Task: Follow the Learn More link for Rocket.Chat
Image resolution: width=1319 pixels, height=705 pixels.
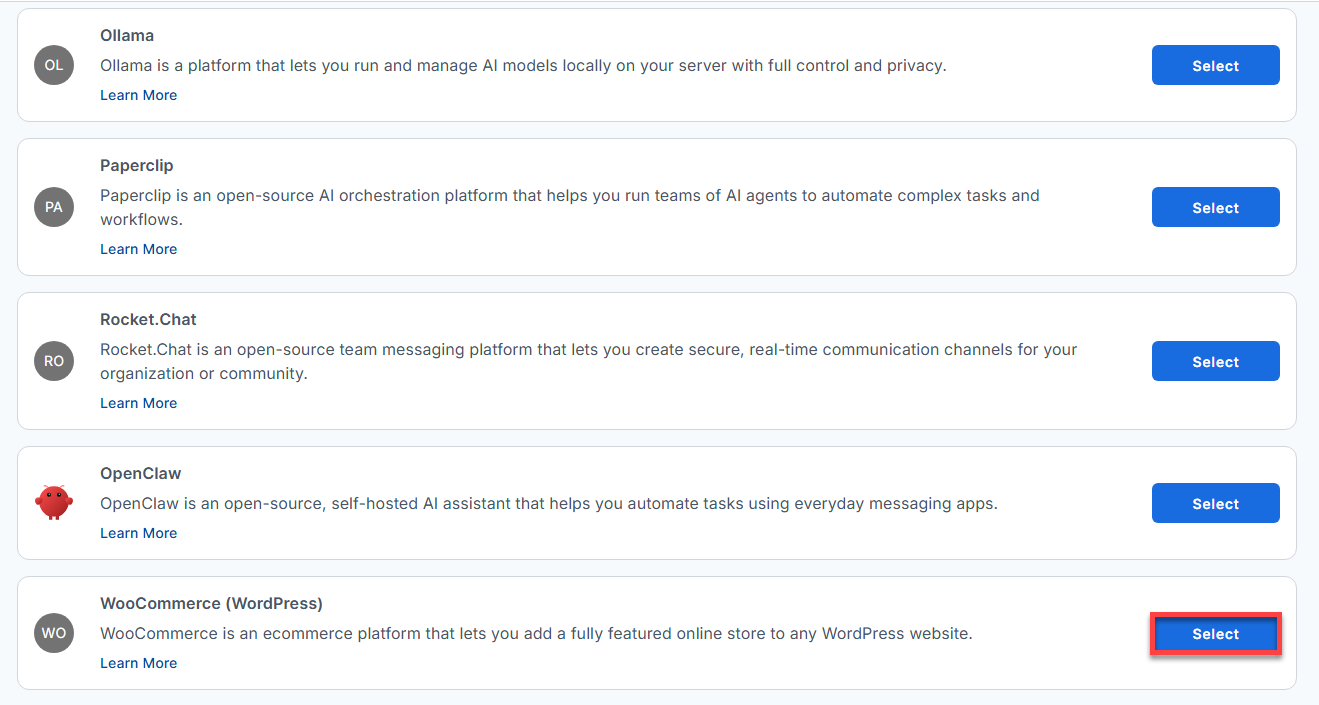Action: coord(138,403)
